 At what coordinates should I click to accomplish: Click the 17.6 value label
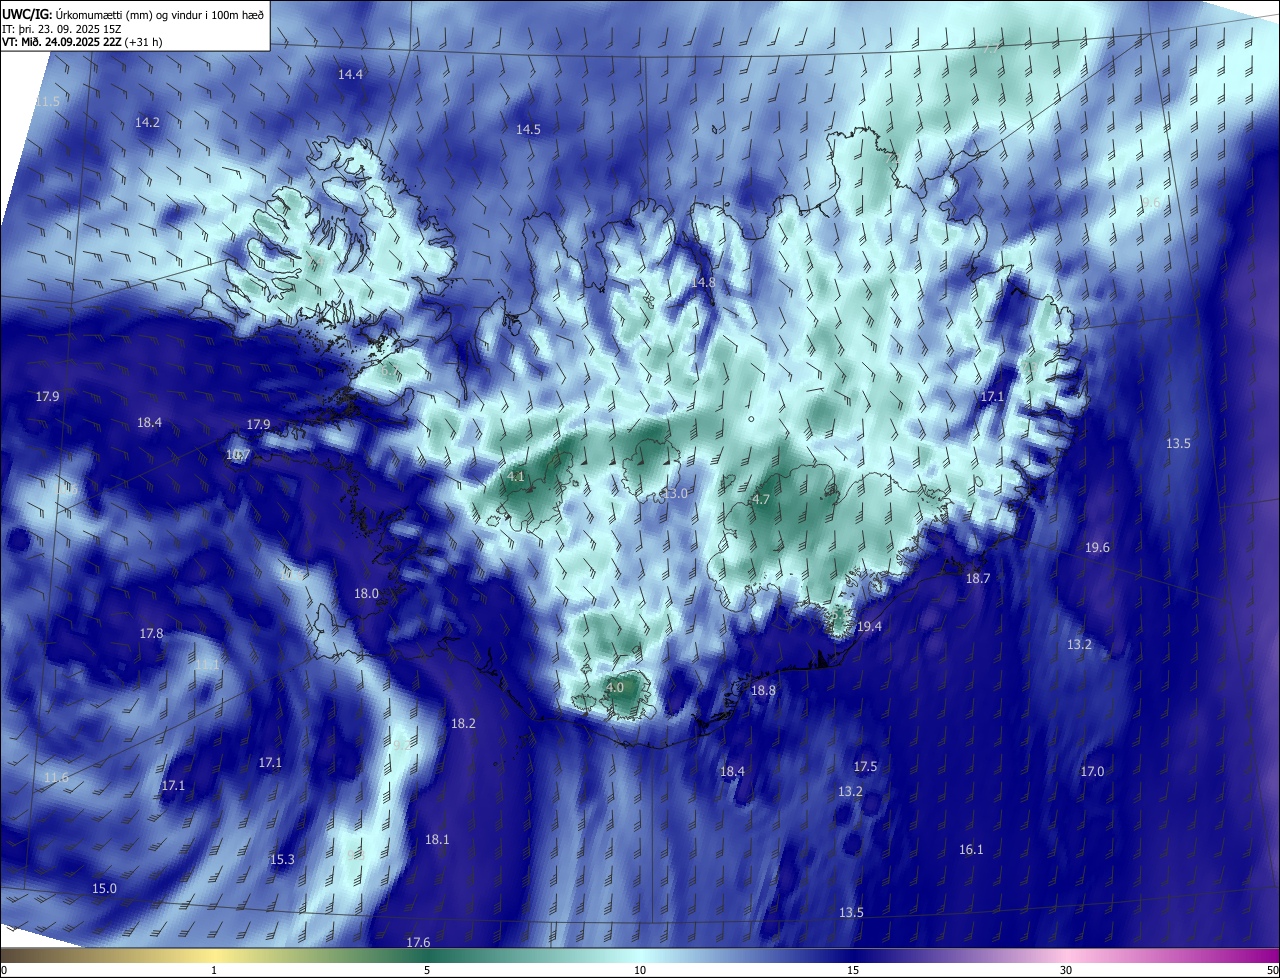418,943
